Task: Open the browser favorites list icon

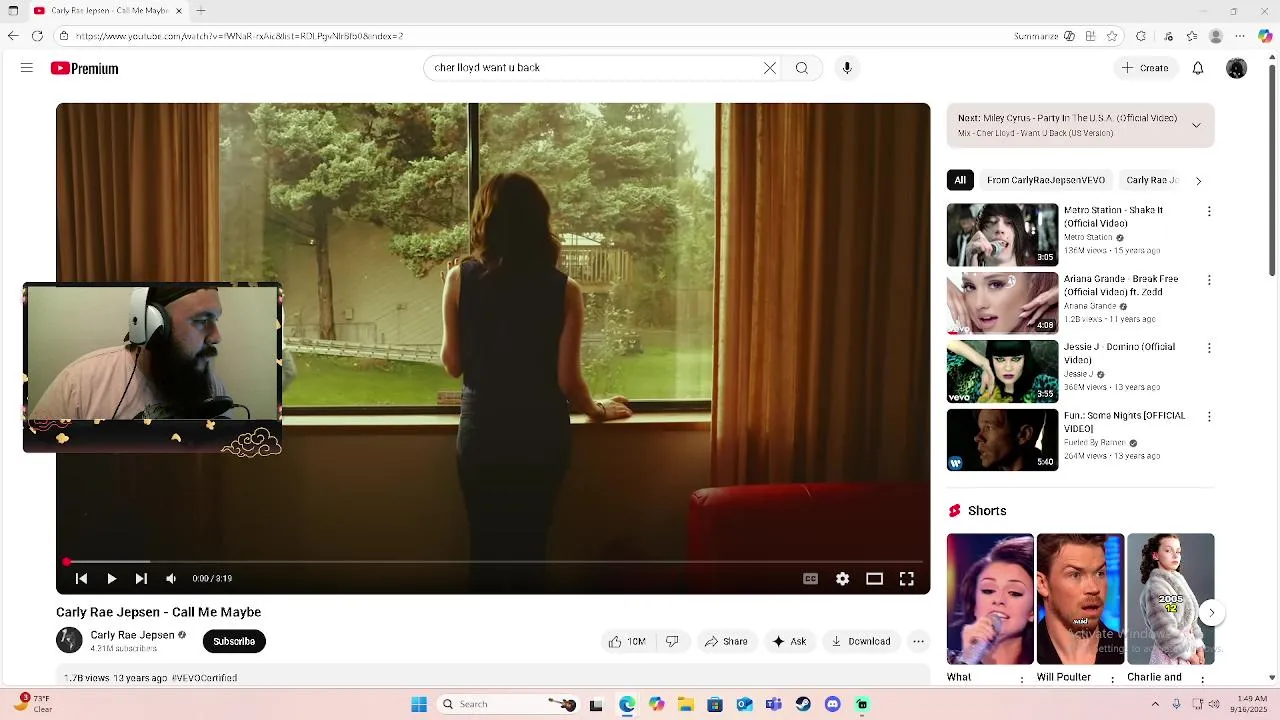Action: click(x=1192, y=36)
